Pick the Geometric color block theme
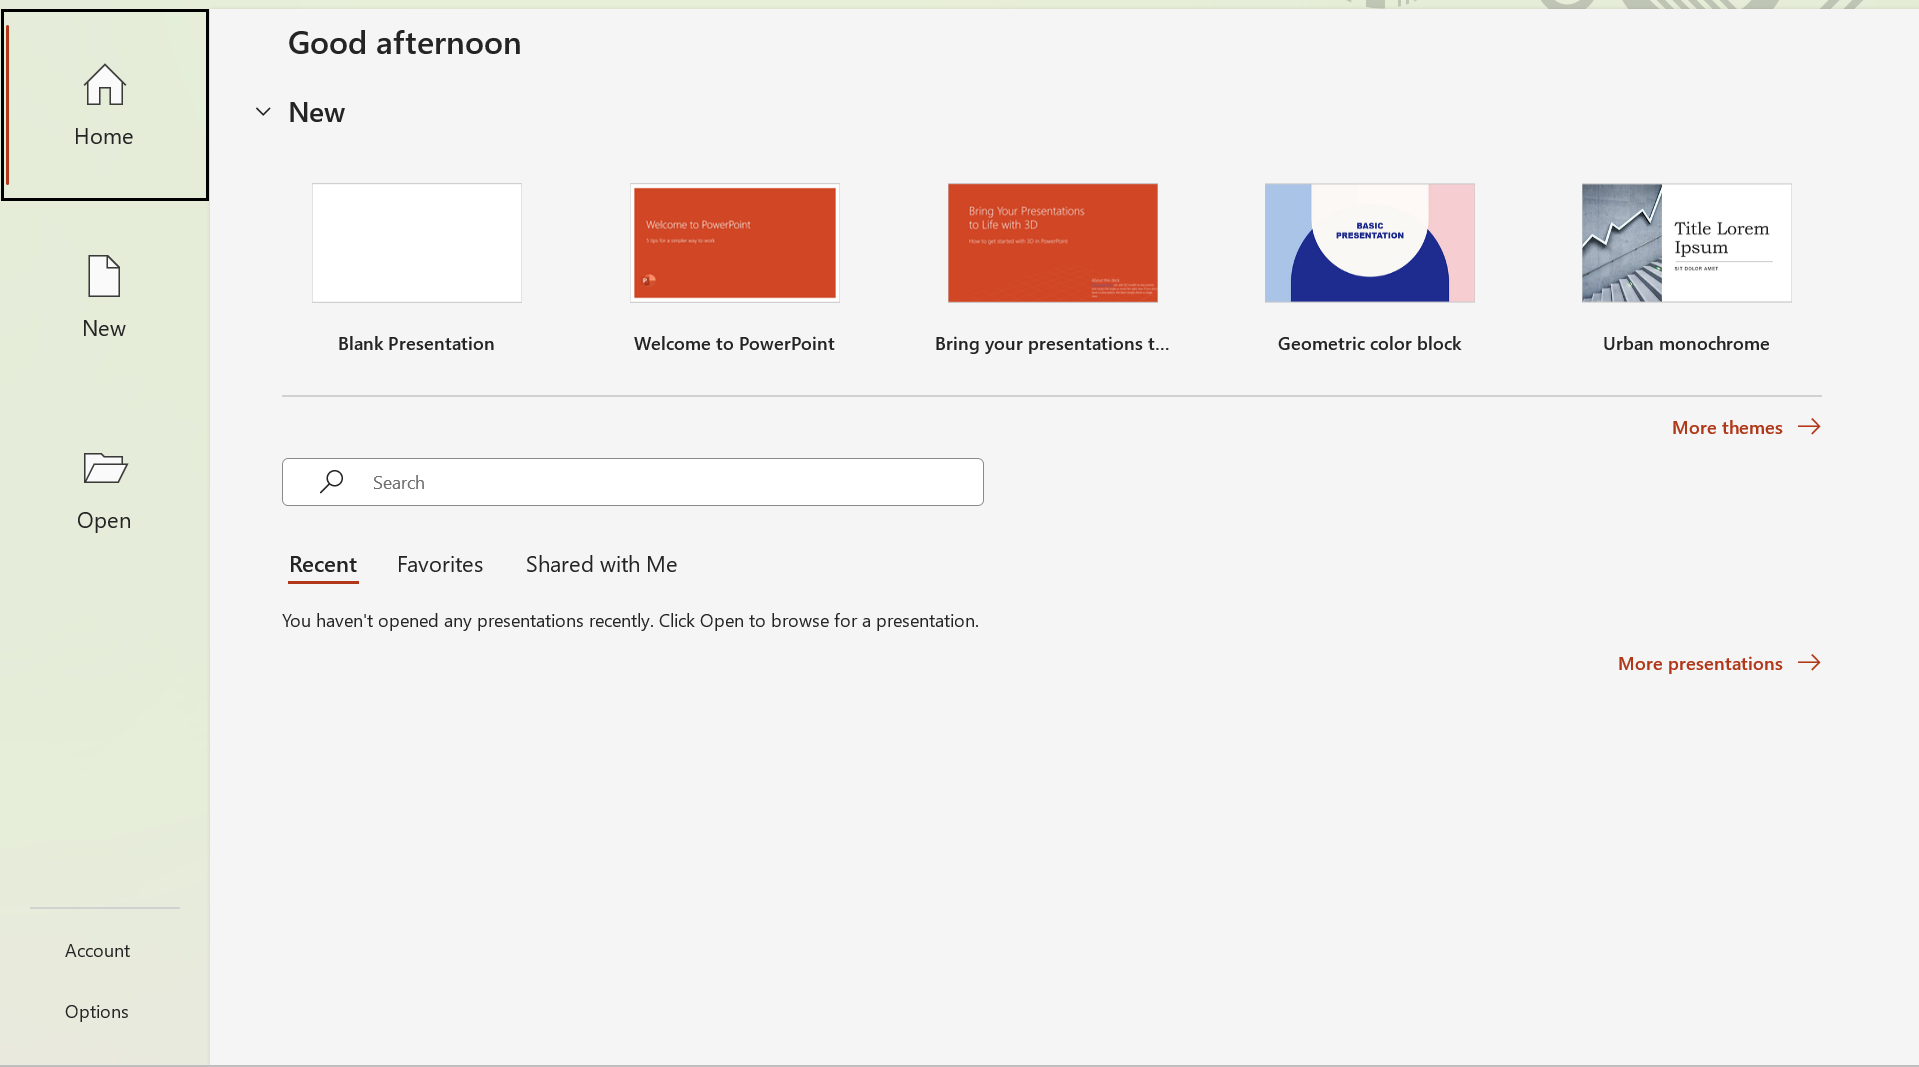Image resolution: width=1919 pixels, height=1067 pixels. click(x=1369, y=243)
